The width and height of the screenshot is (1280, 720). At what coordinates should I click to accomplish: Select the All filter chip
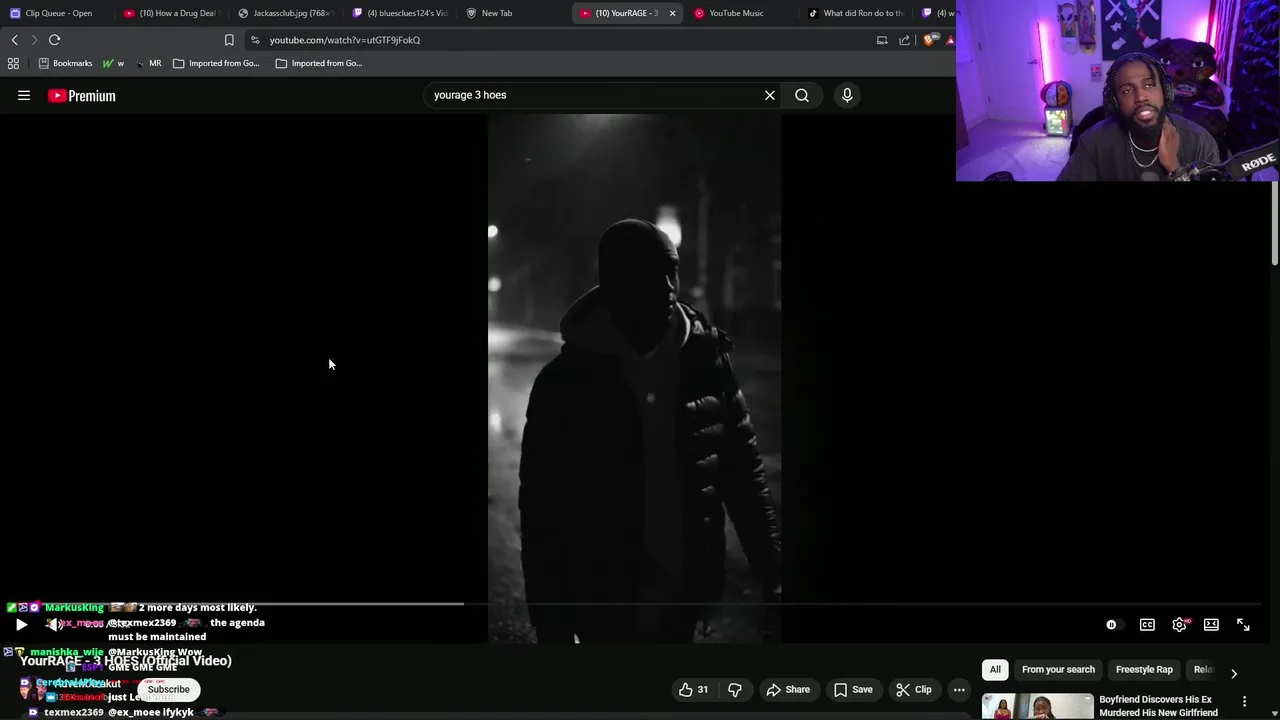coord(995,669)
